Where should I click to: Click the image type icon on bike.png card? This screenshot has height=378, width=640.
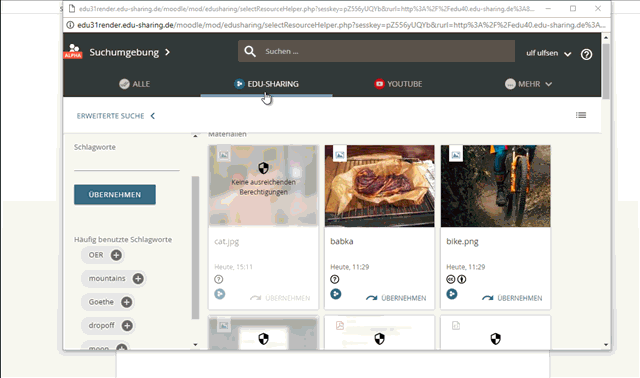456,155
